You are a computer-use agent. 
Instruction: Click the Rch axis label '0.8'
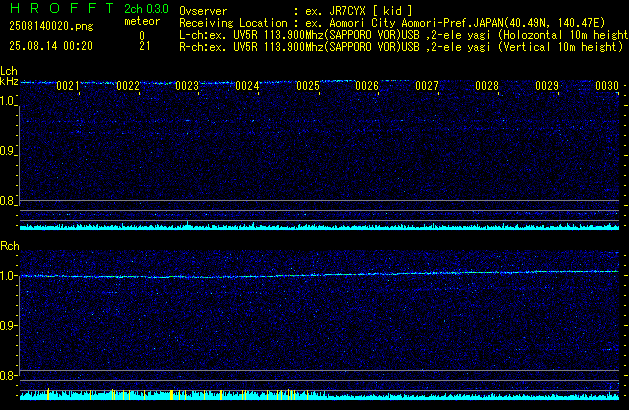(7, 376)
